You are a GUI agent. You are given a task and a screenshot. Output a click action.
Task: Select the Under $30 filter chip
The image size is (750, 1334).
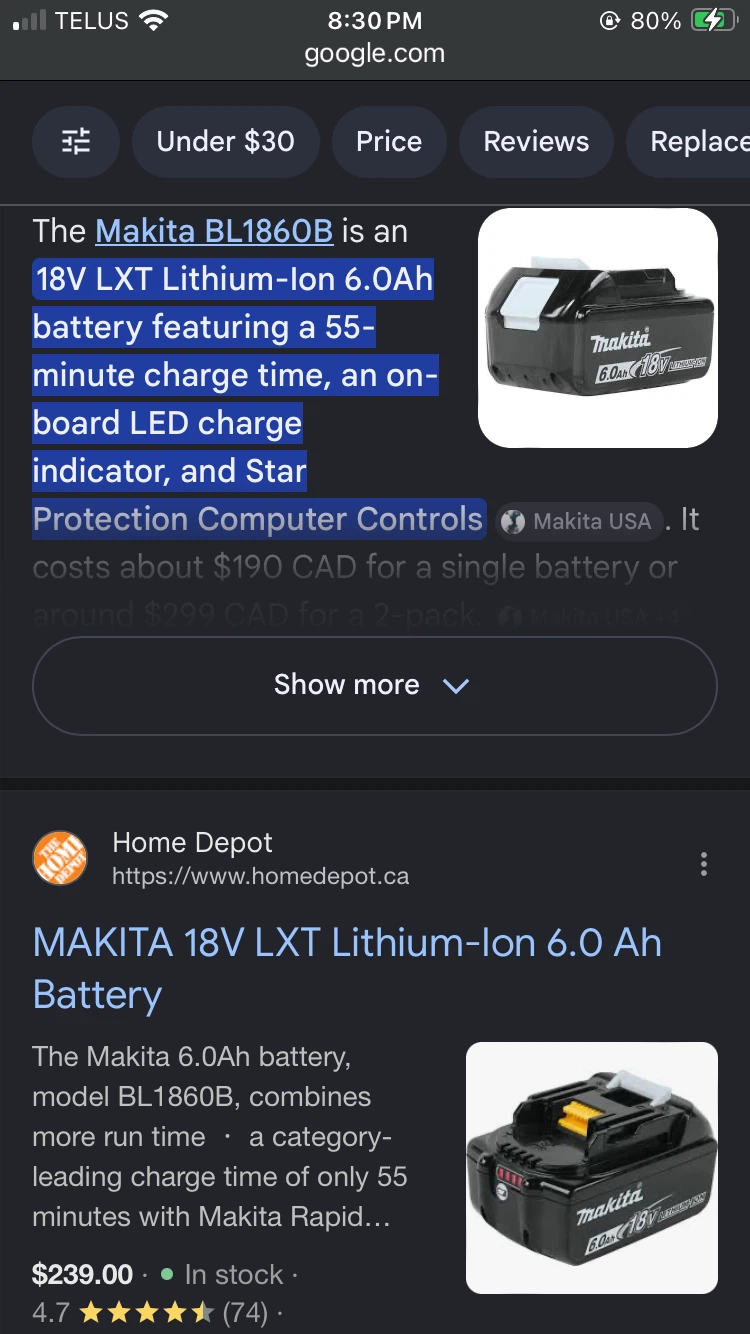pyautogui.click(x=226, y=141)
